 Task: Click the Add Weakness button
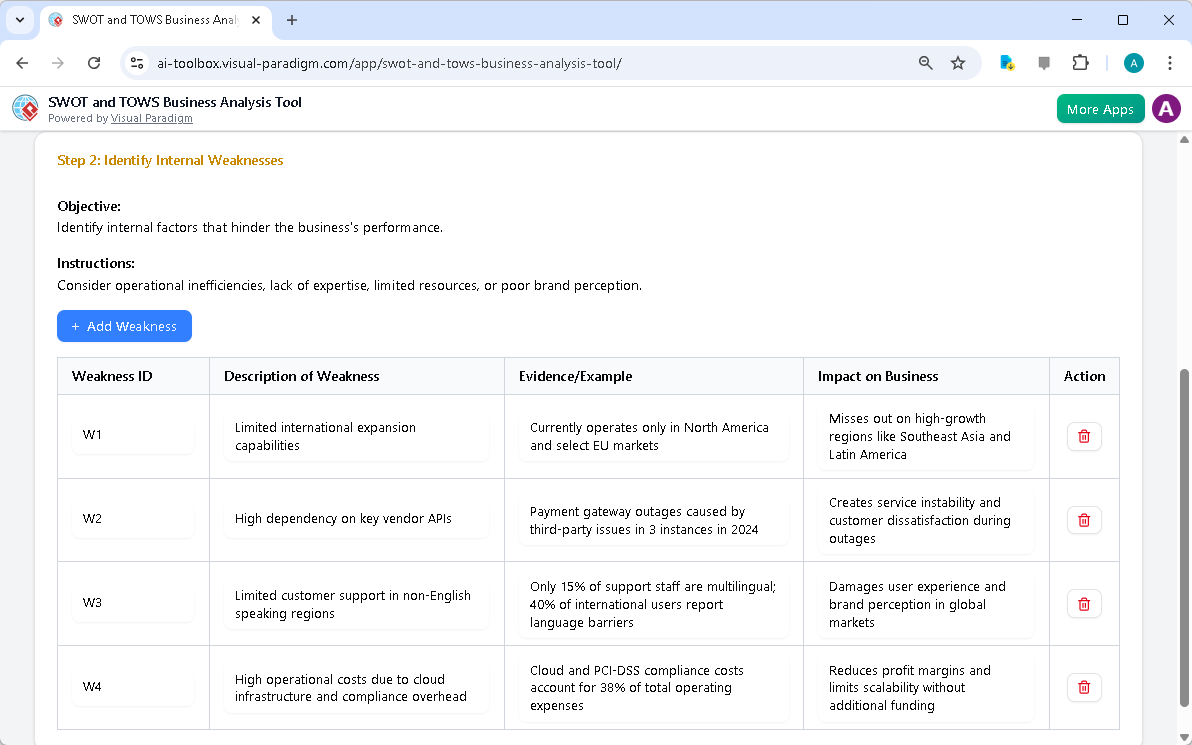click(x=124, y=326)
